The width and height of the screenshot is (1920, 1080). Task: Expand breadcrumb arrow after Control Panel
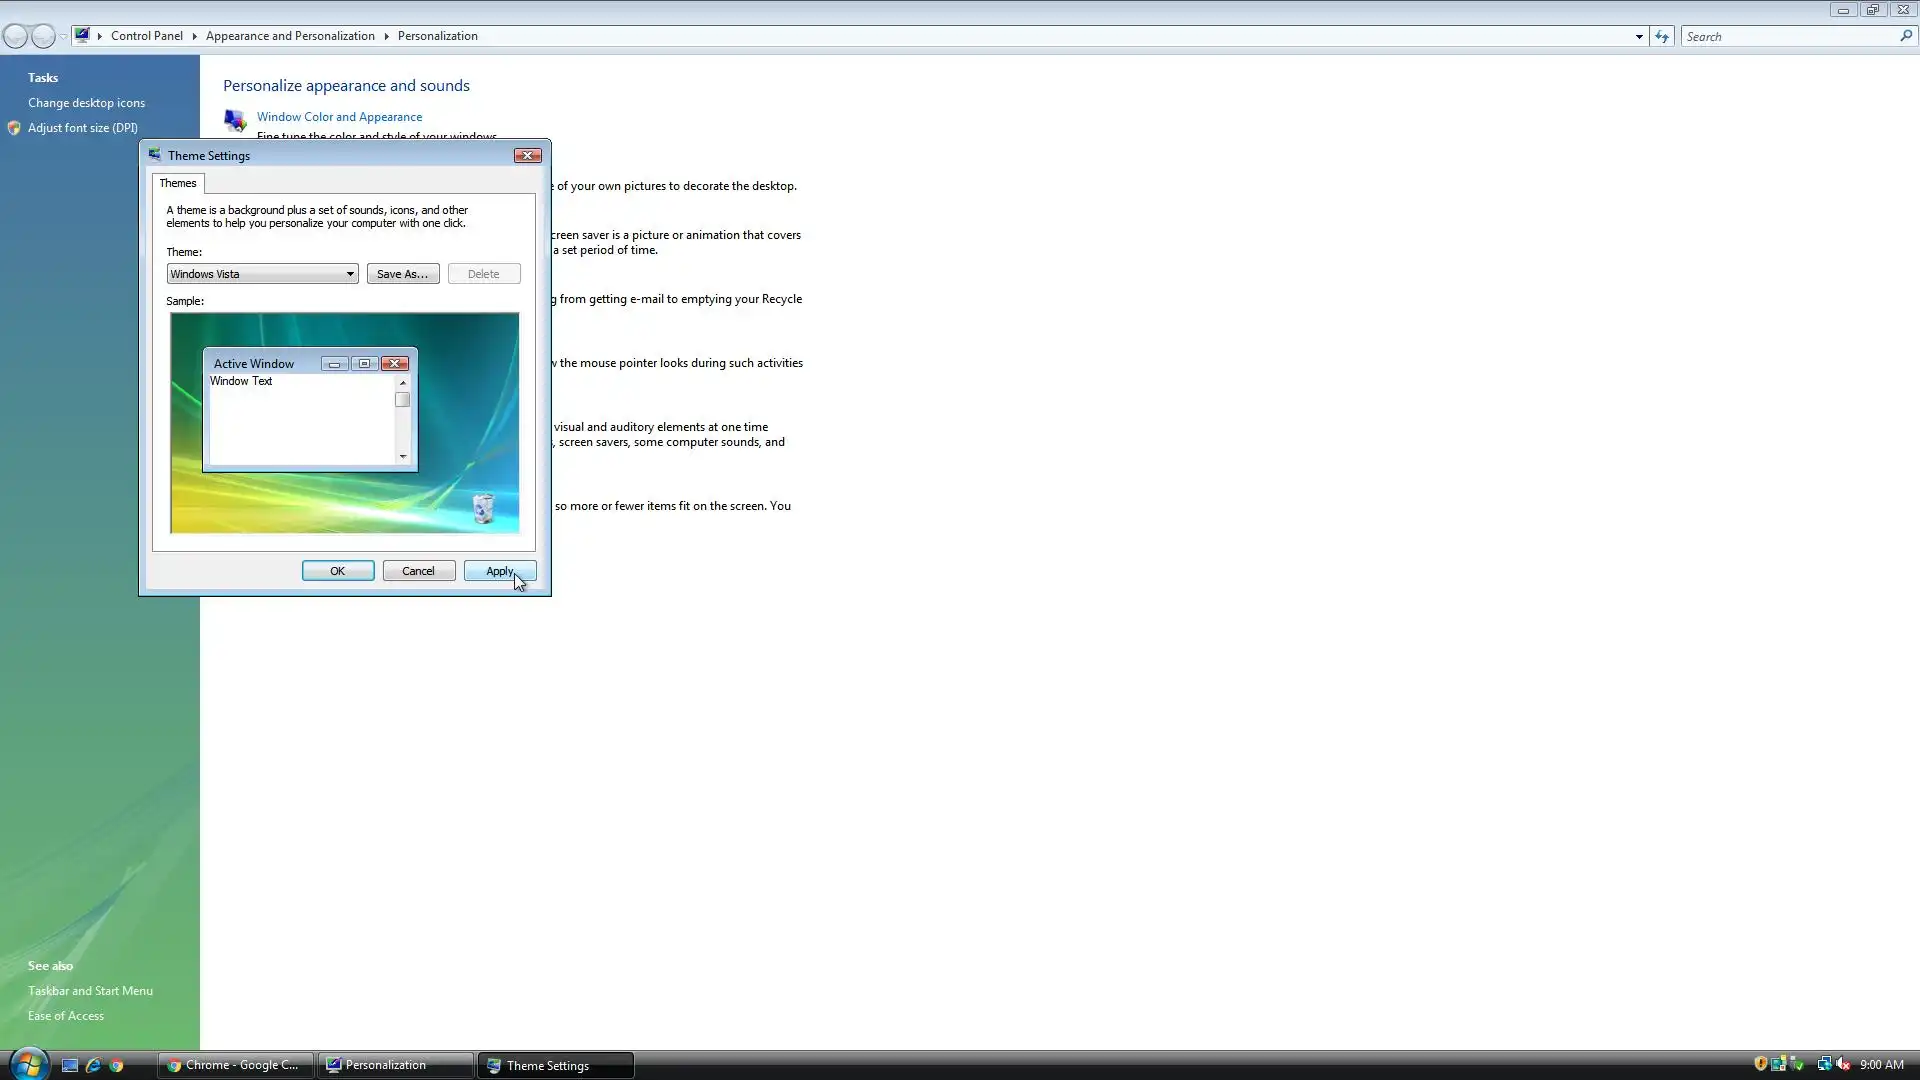pyautogui.click(x=194, y=36)
